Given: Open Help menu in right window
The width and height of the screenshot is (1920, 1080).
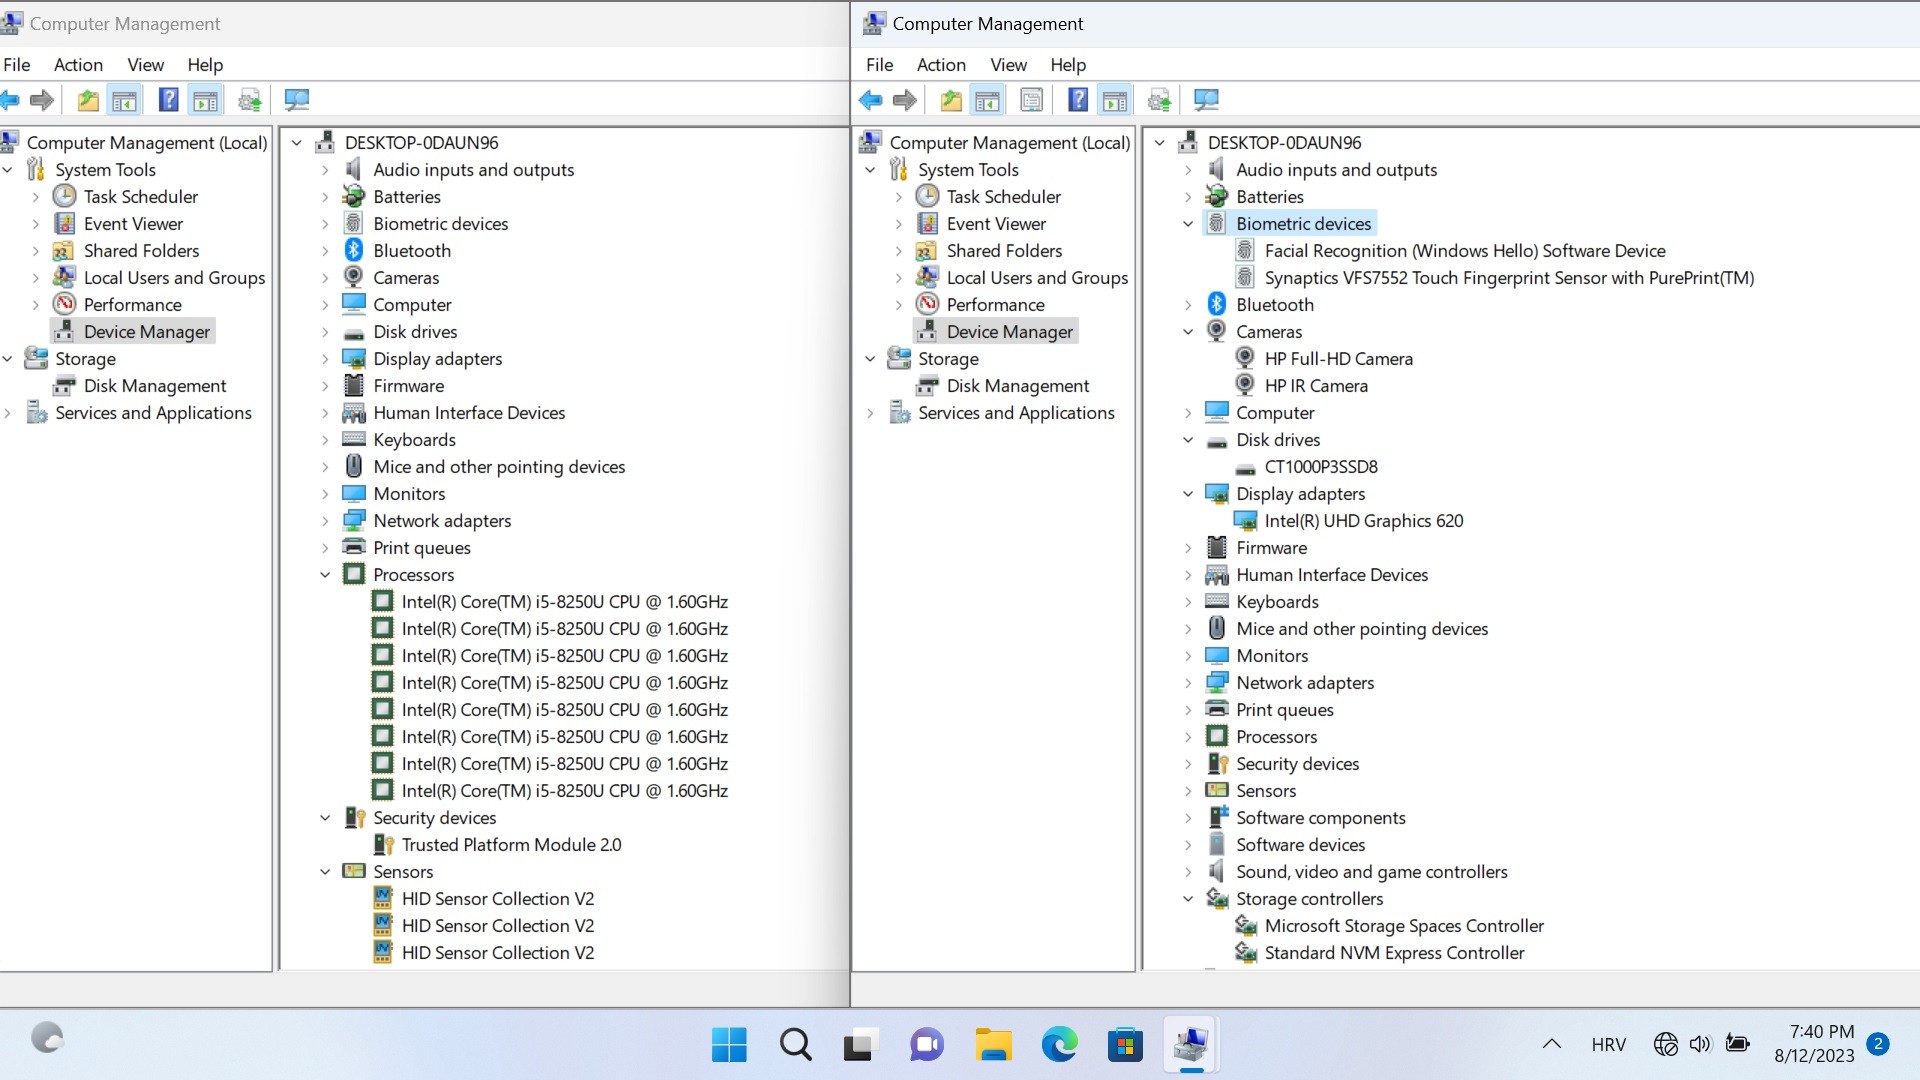Looking at the screenshot, I should [1068, 65].
